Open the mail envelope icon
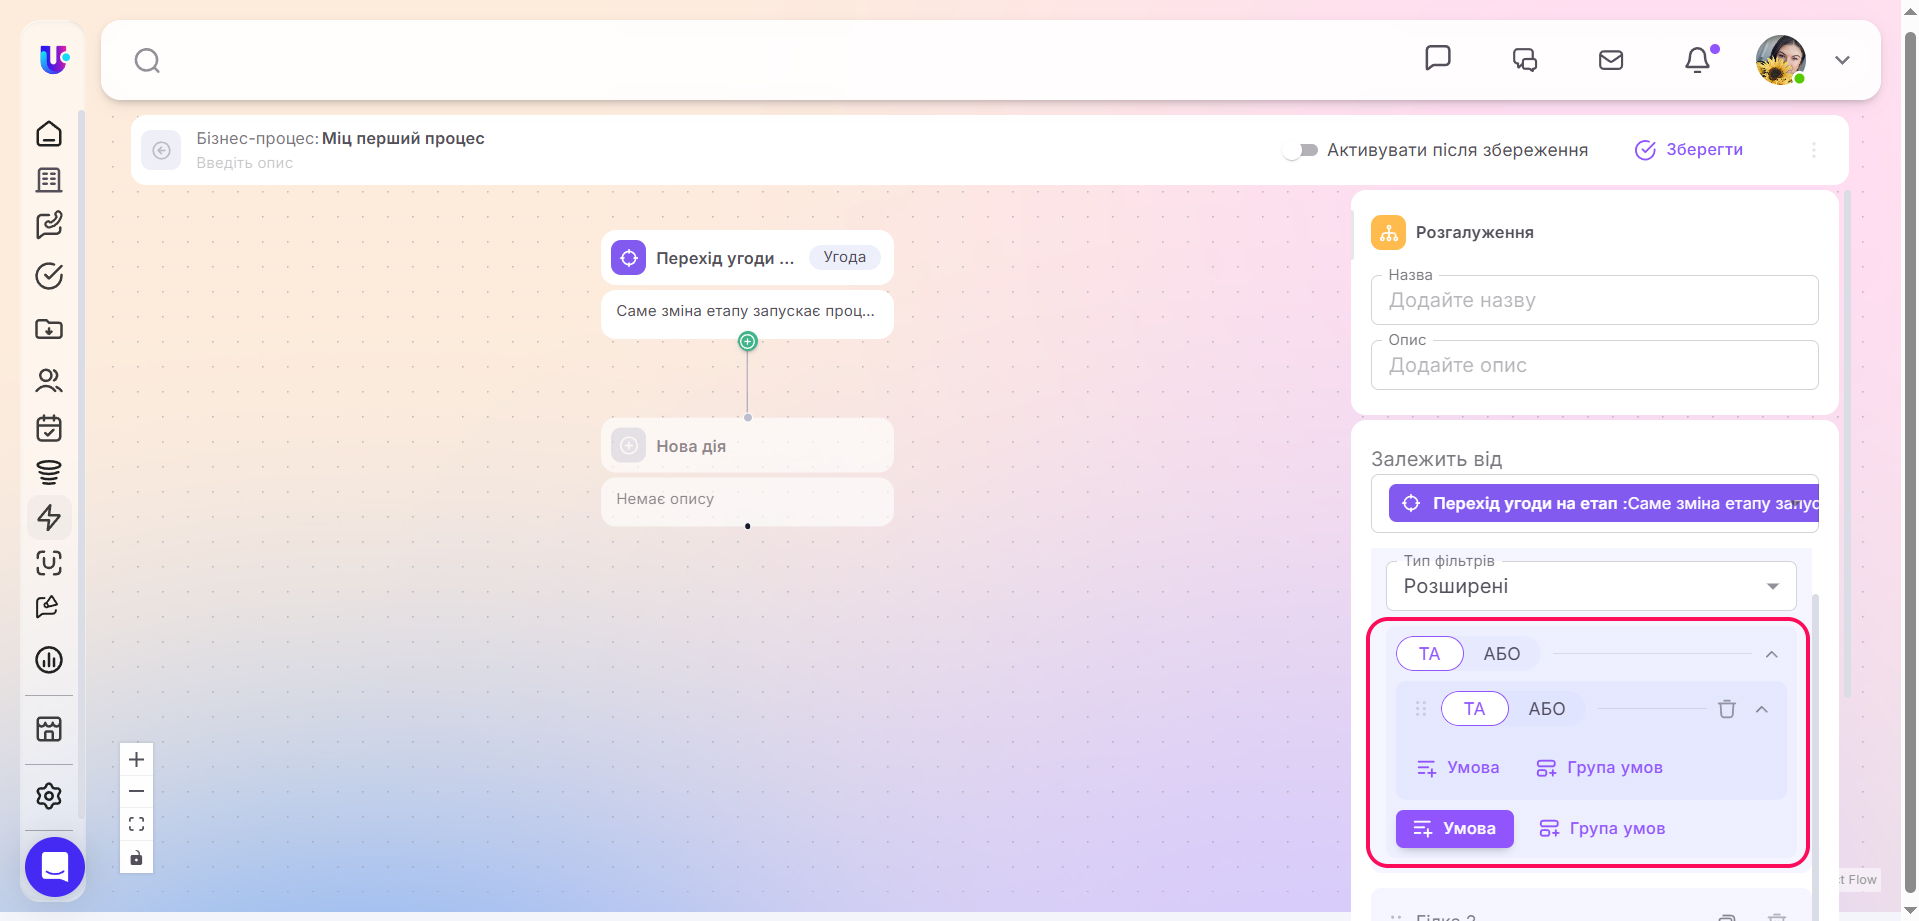 coord(1611,60)
